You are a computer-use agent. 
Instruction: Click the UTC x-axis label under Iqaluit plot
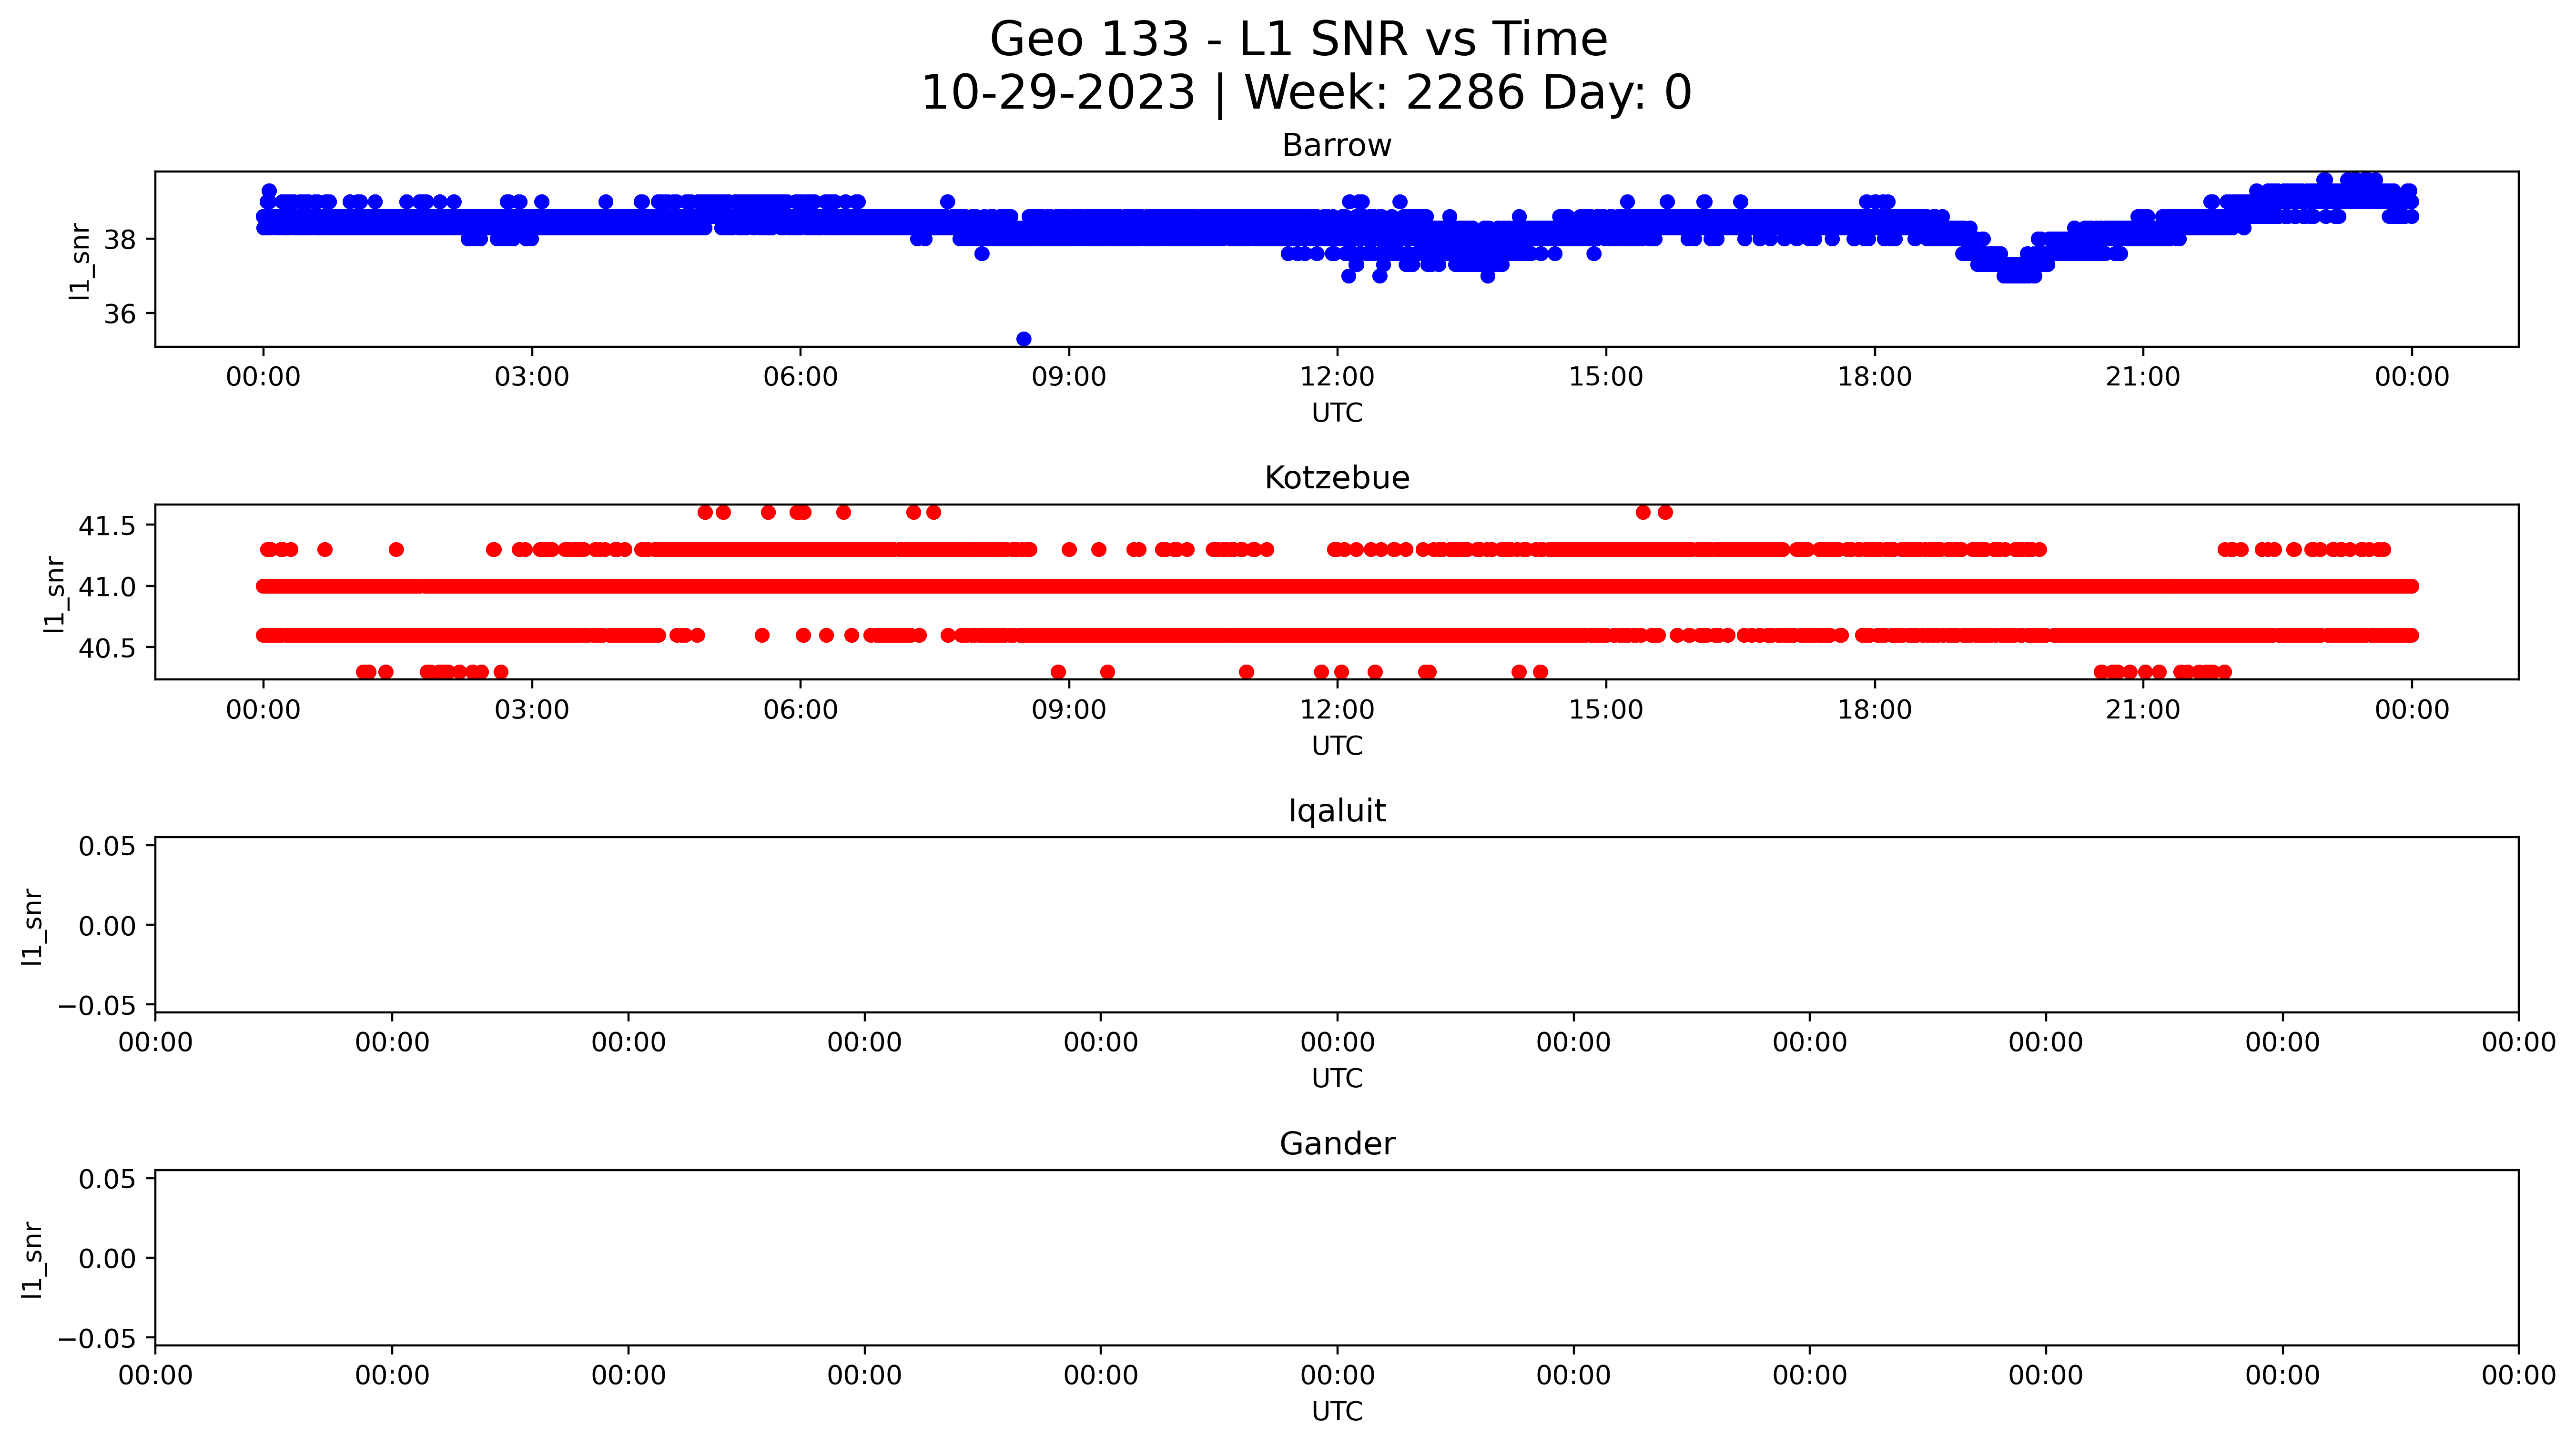coord(1337,1079)
